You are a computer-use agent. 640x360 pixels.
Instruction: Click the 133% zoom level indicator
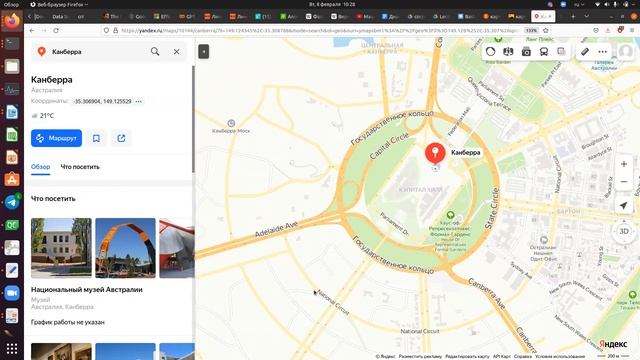[x=531, y=31]
